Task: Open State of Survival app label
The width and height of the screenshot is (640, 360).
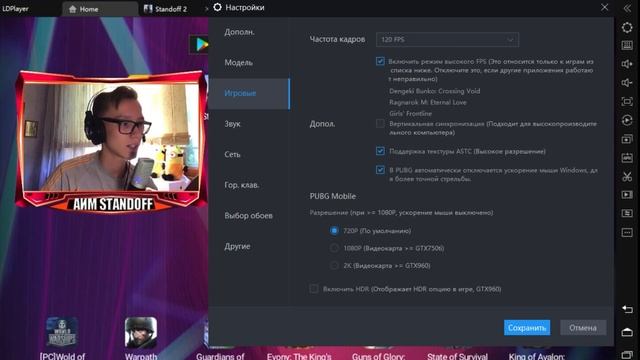Action: pyautogui.click(x=457, y=356)
